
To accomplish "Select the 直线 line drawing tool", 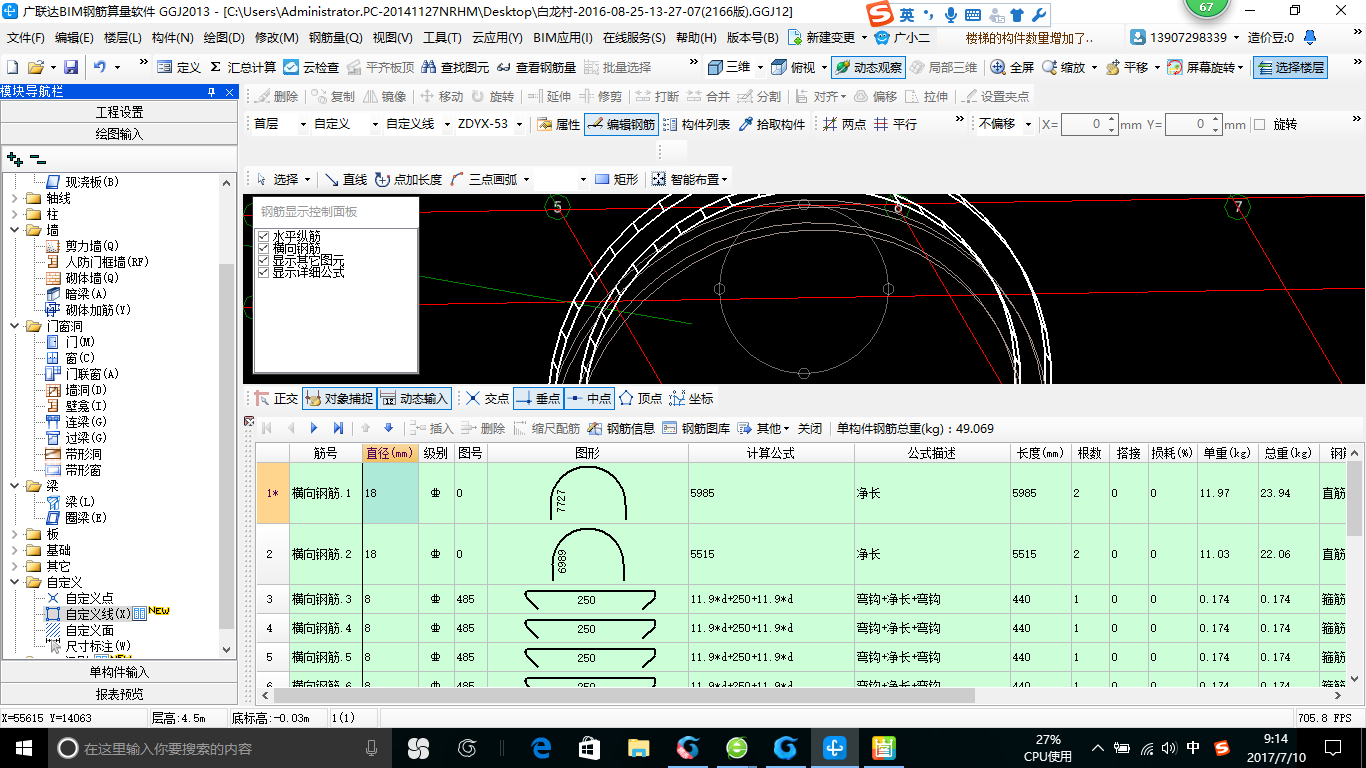I will tap(346, 179).
